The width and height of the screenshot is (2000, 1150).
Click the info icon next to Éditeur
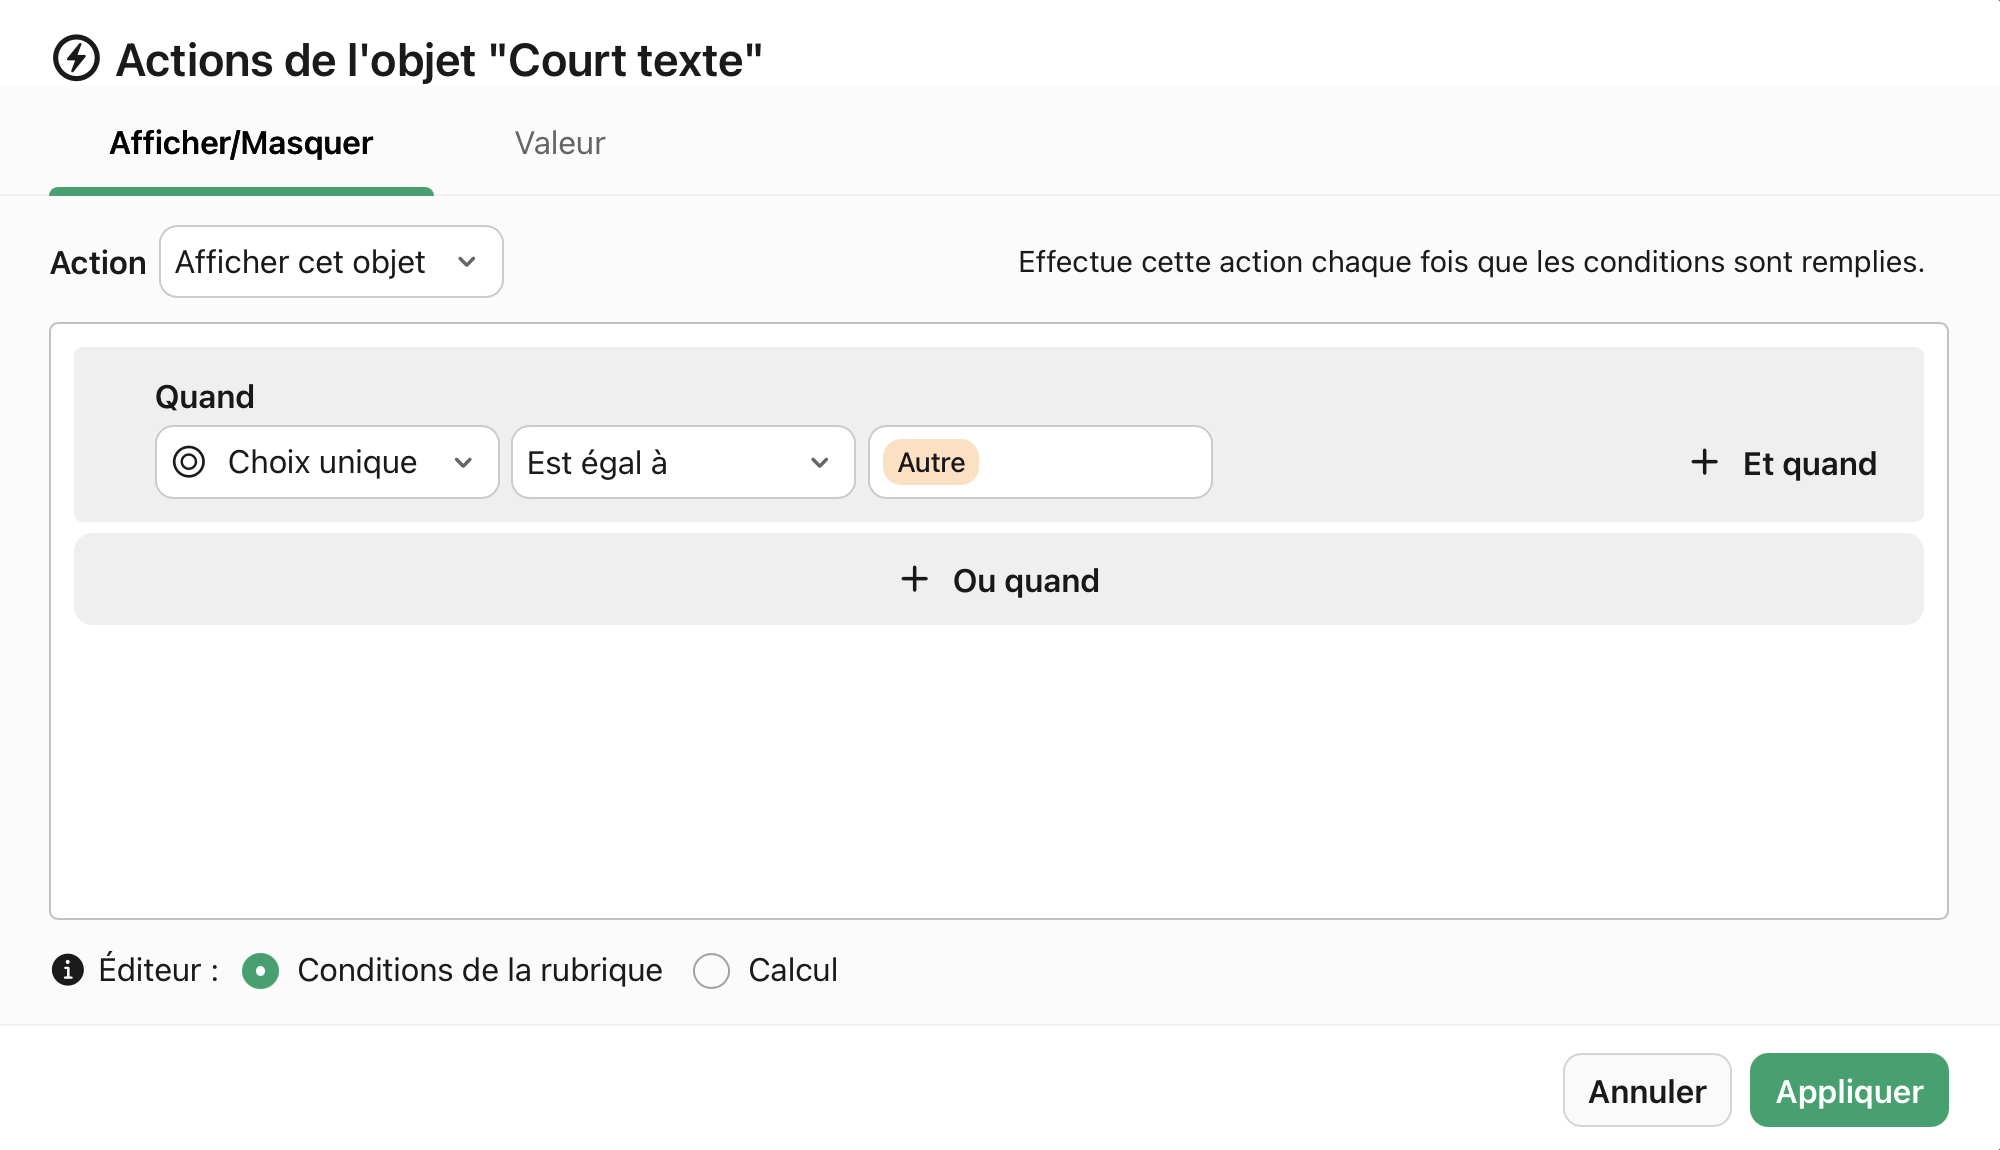pyautogui.click(x=66, y=970)
